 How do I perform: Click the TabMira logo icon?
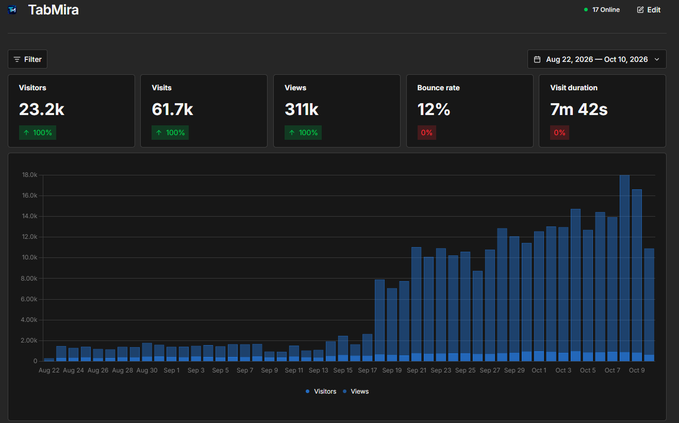coord(13,10)
